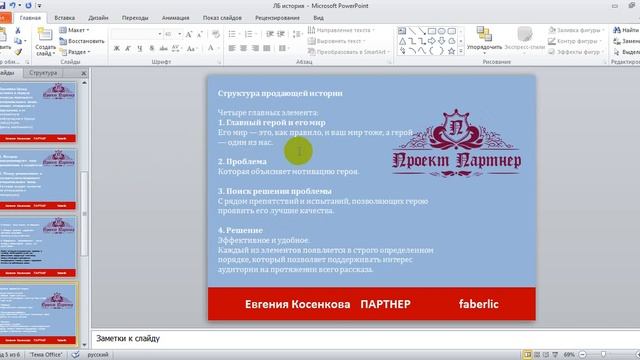The height and width of the screenshot is (360, 640).
Task: Open Эффекты фигур dropdown
Action: [576, 52]
